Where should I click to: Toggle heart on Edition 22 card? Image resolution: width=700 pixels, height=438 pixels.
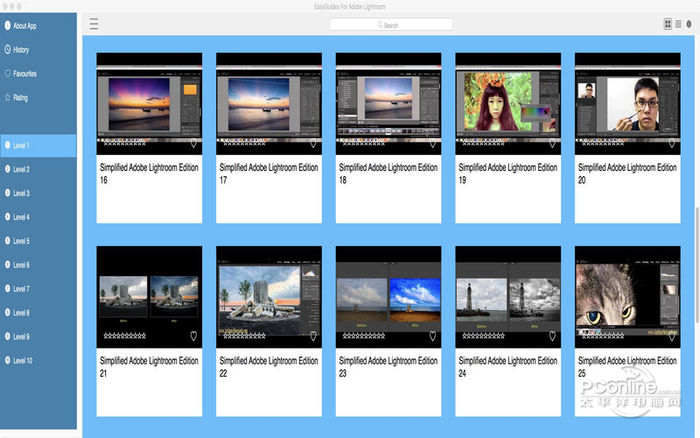[x=313, y=336]
